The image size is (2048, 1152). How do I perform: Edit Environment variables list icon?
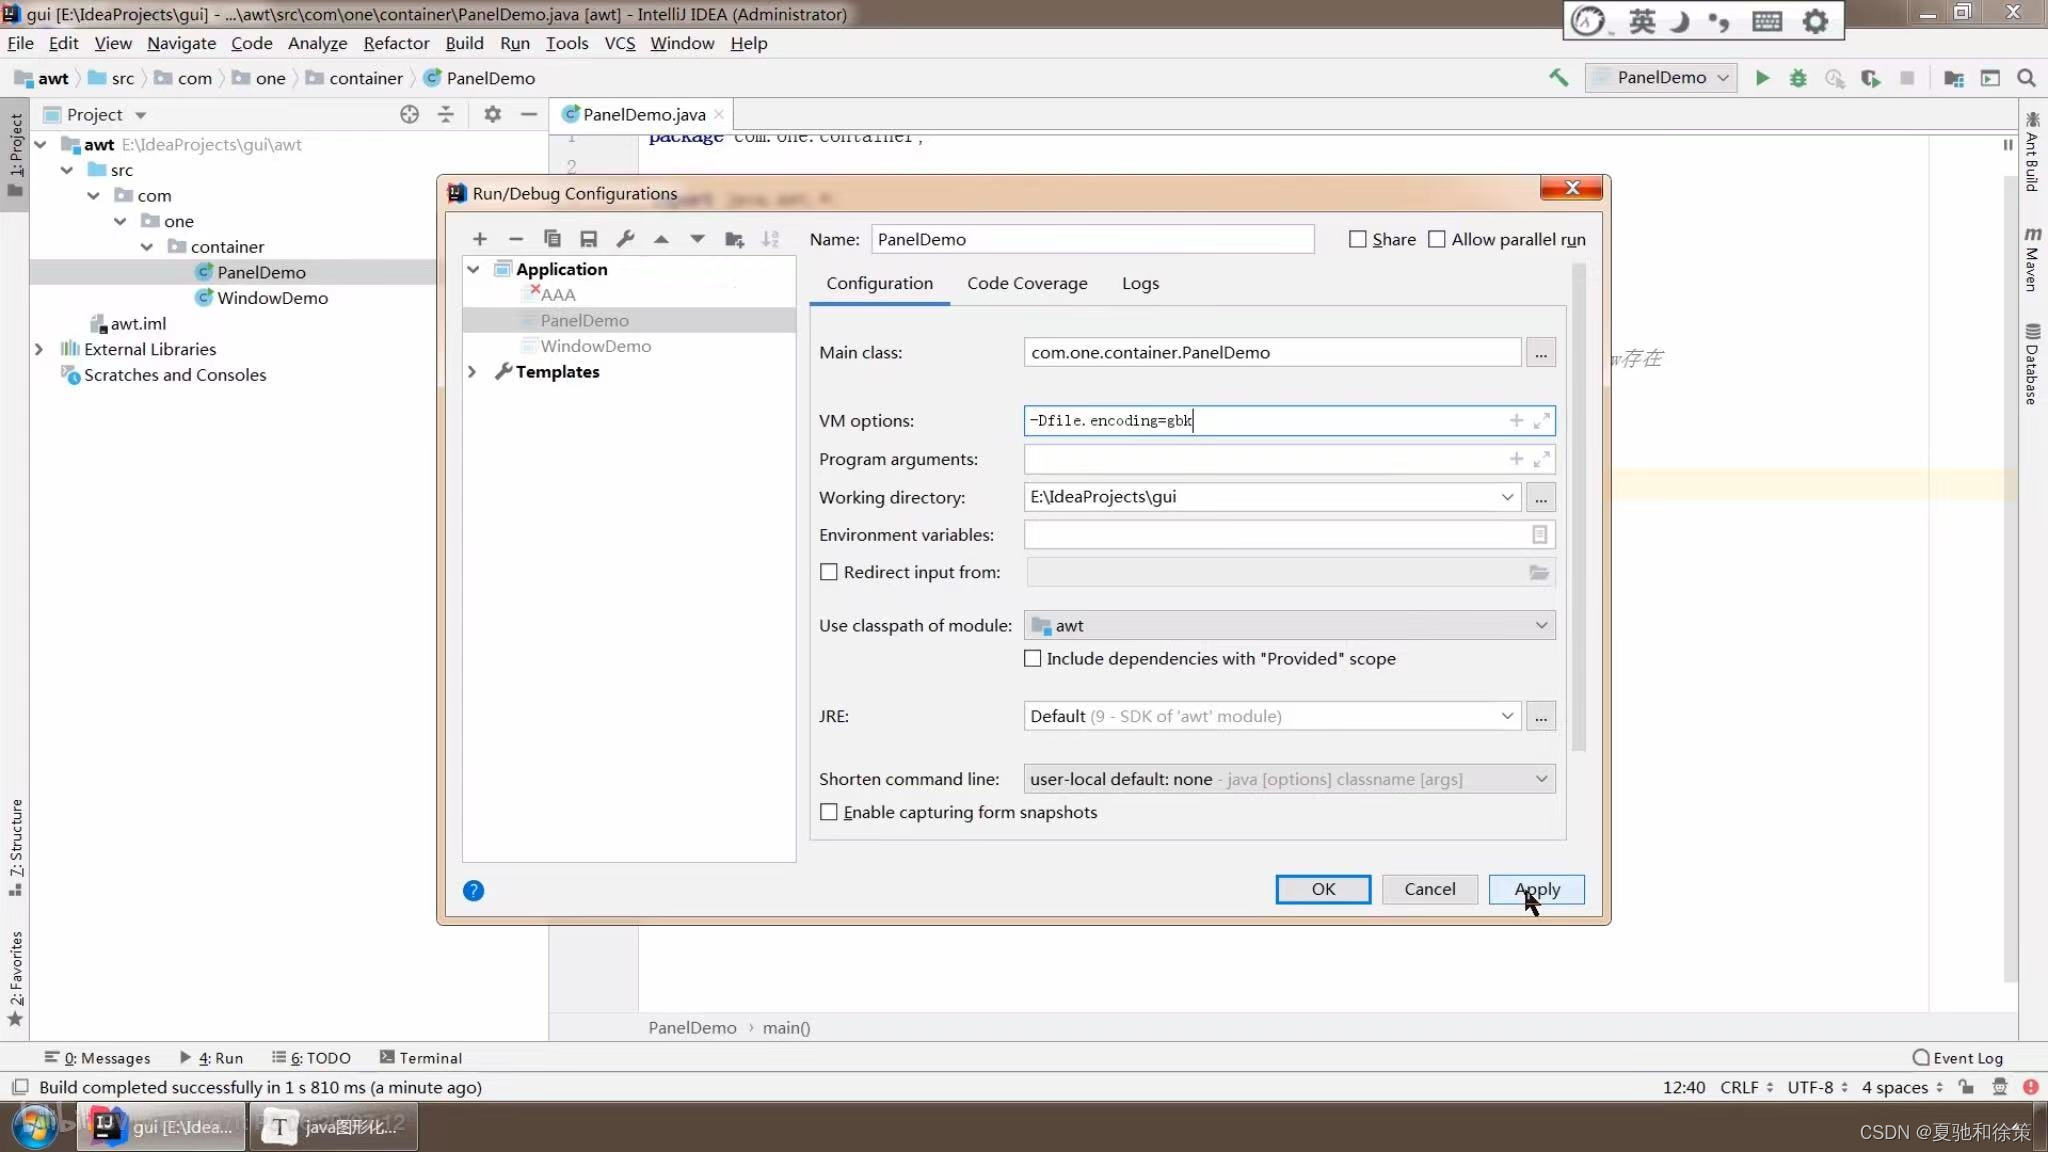[1540, 535]
